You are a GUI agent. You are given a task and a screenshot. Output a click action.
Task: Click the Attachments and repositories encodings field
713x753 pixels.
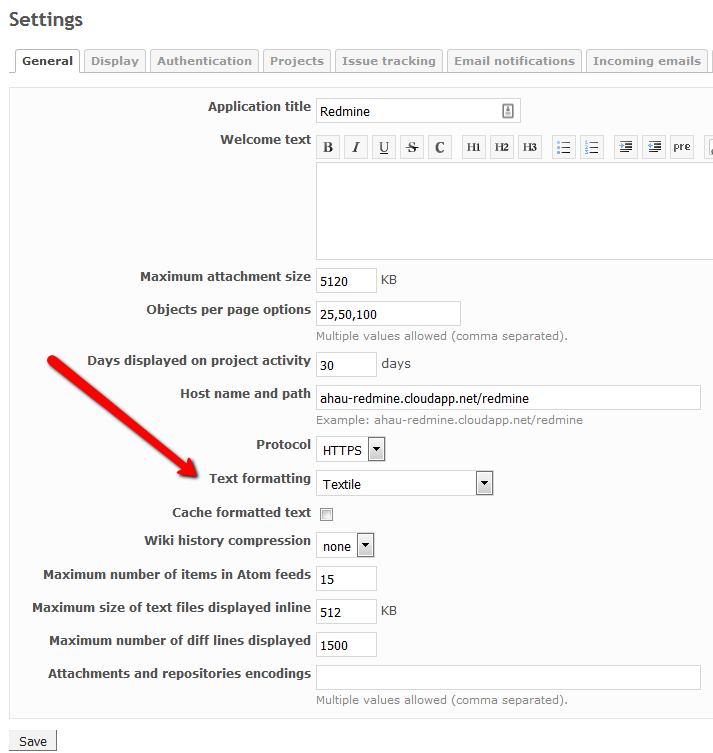coord(508,677)
